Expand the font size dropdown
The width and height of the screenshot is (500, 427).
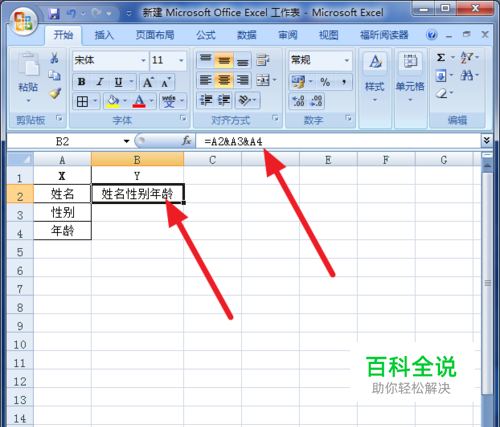coord(181,60)
